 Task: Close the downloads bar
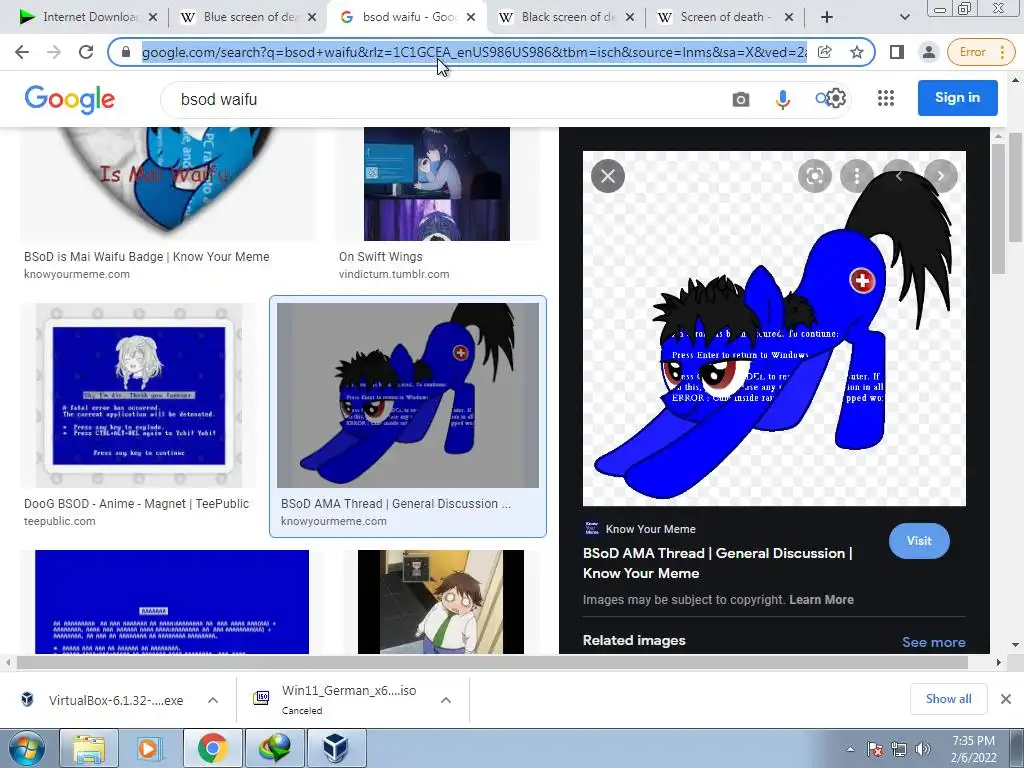(x=1006, y=699)
